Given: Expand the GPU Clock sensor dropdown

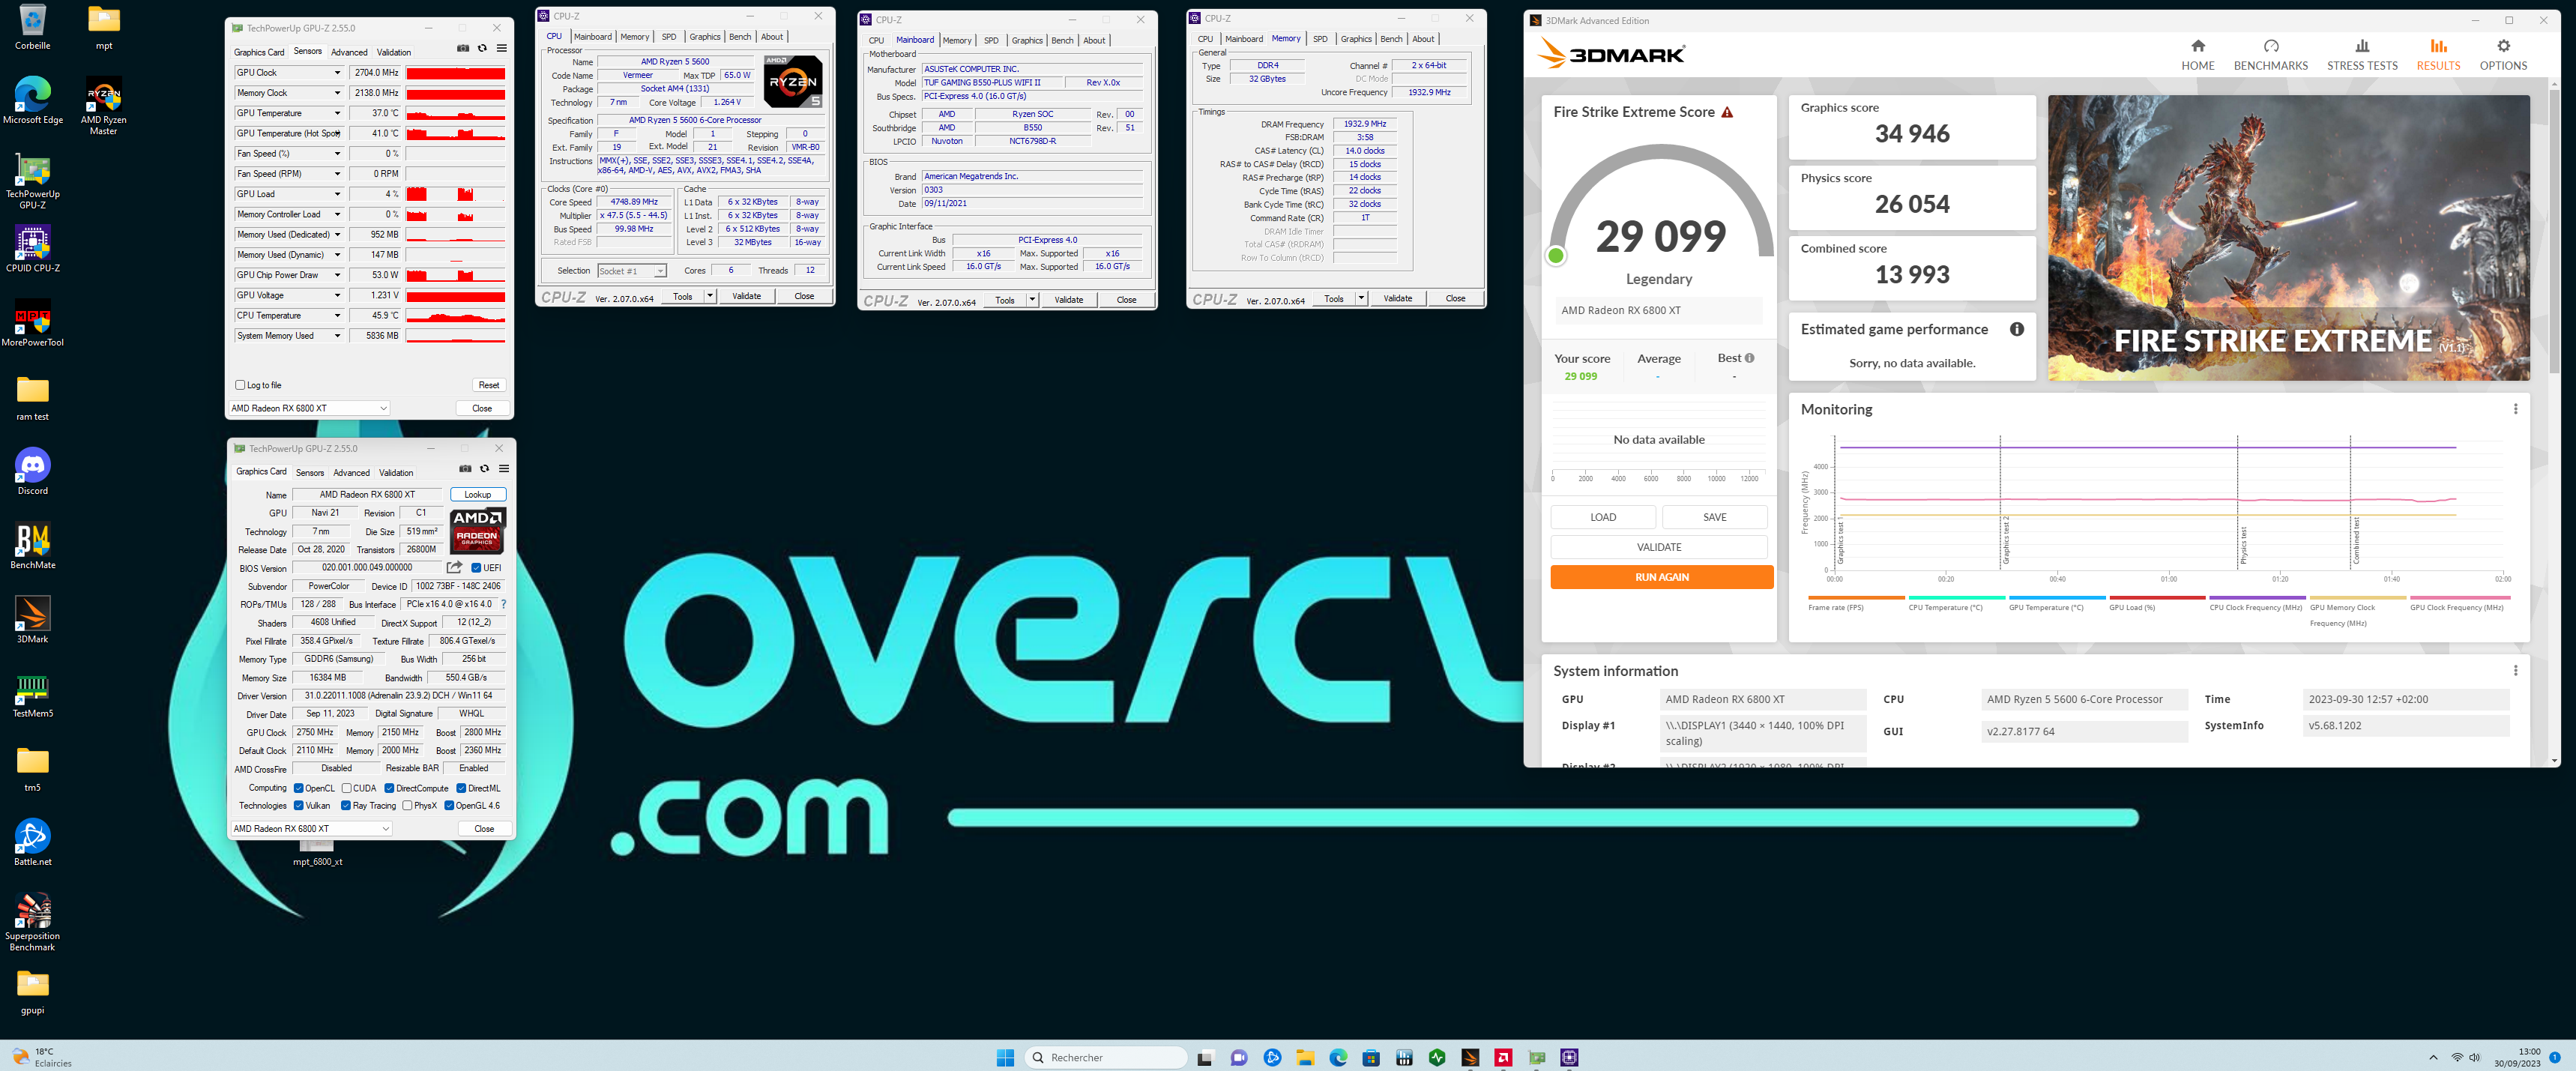Looking at the screenshot, I should coord(337,73).
